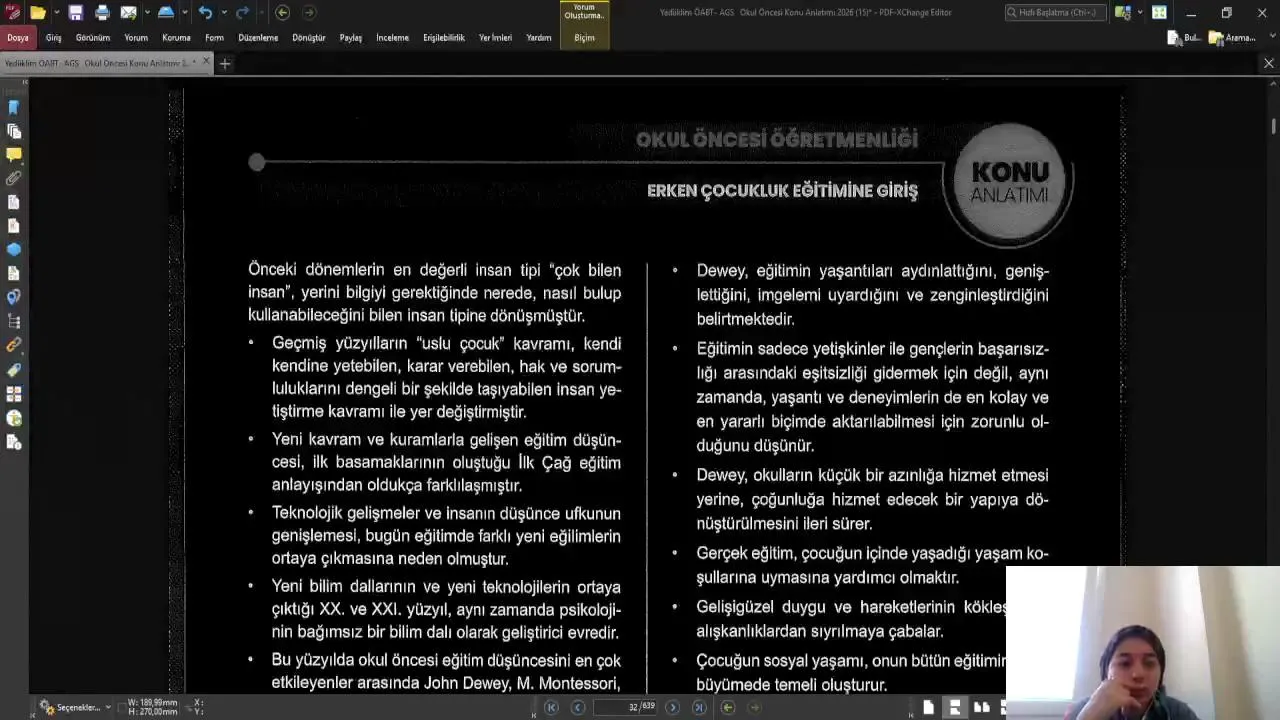Image resolution: width=1280 pixels, height=720 pixels.
Task: Switch to the Dönüştür ribbon tab
Action: click(x=309, y=38)
